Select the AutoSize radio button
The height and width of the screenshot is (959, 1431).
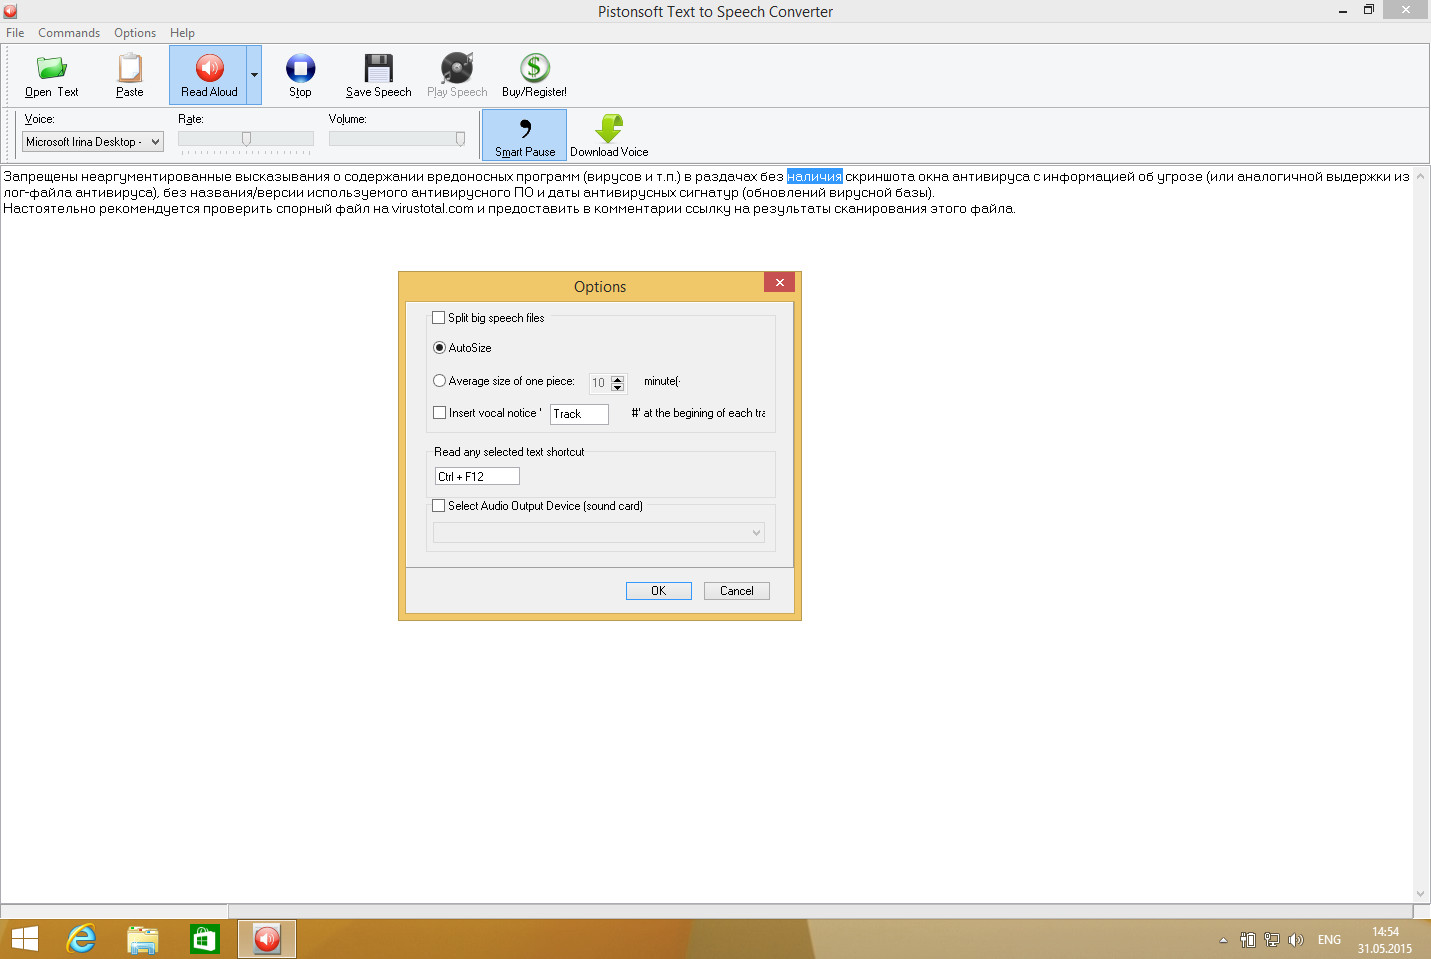pyautogui.click(x=439, y=348)
